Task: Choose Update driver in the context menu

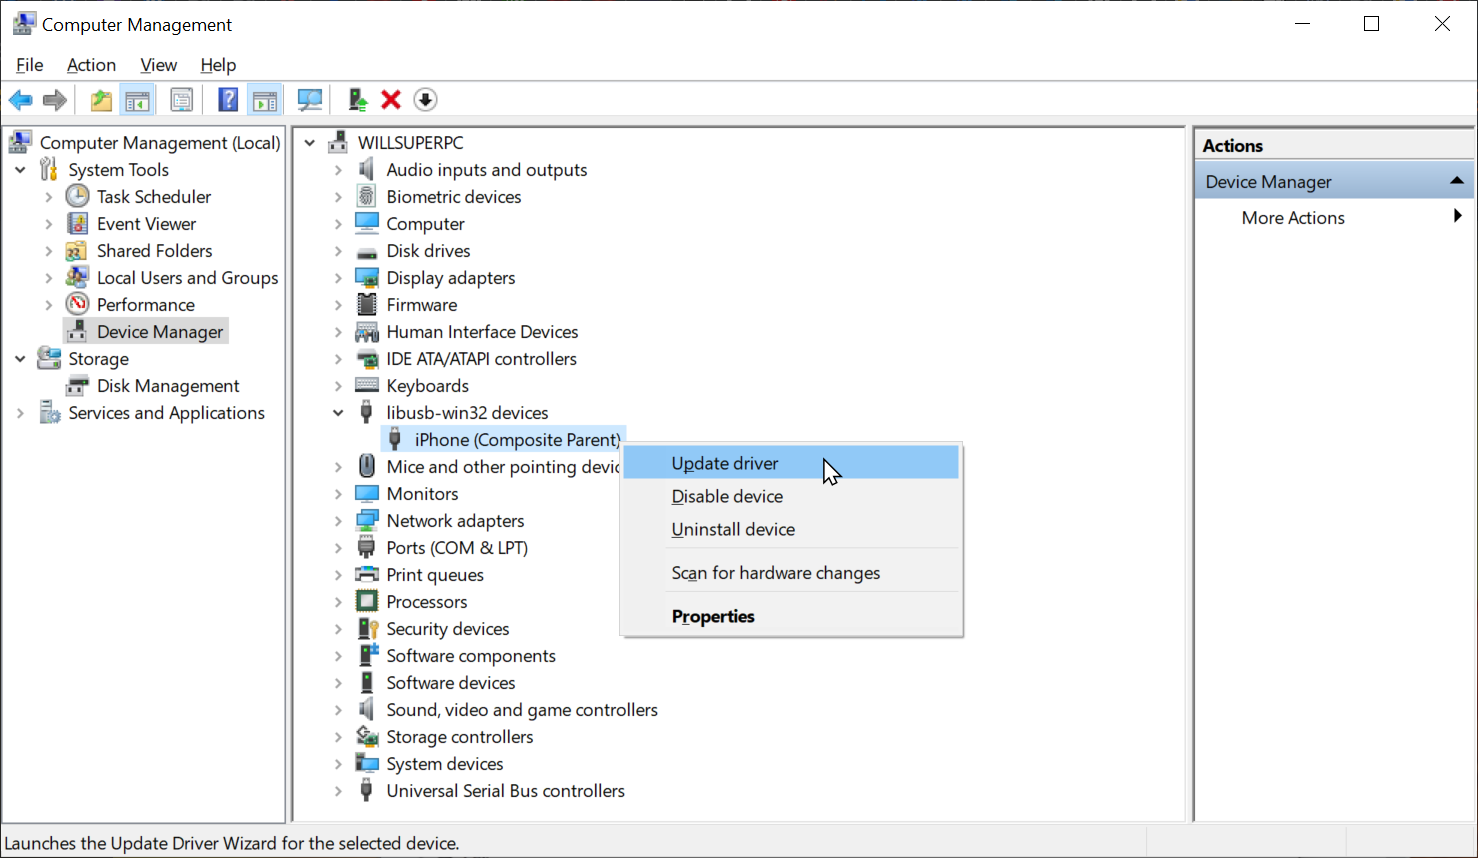Action: 791,463
